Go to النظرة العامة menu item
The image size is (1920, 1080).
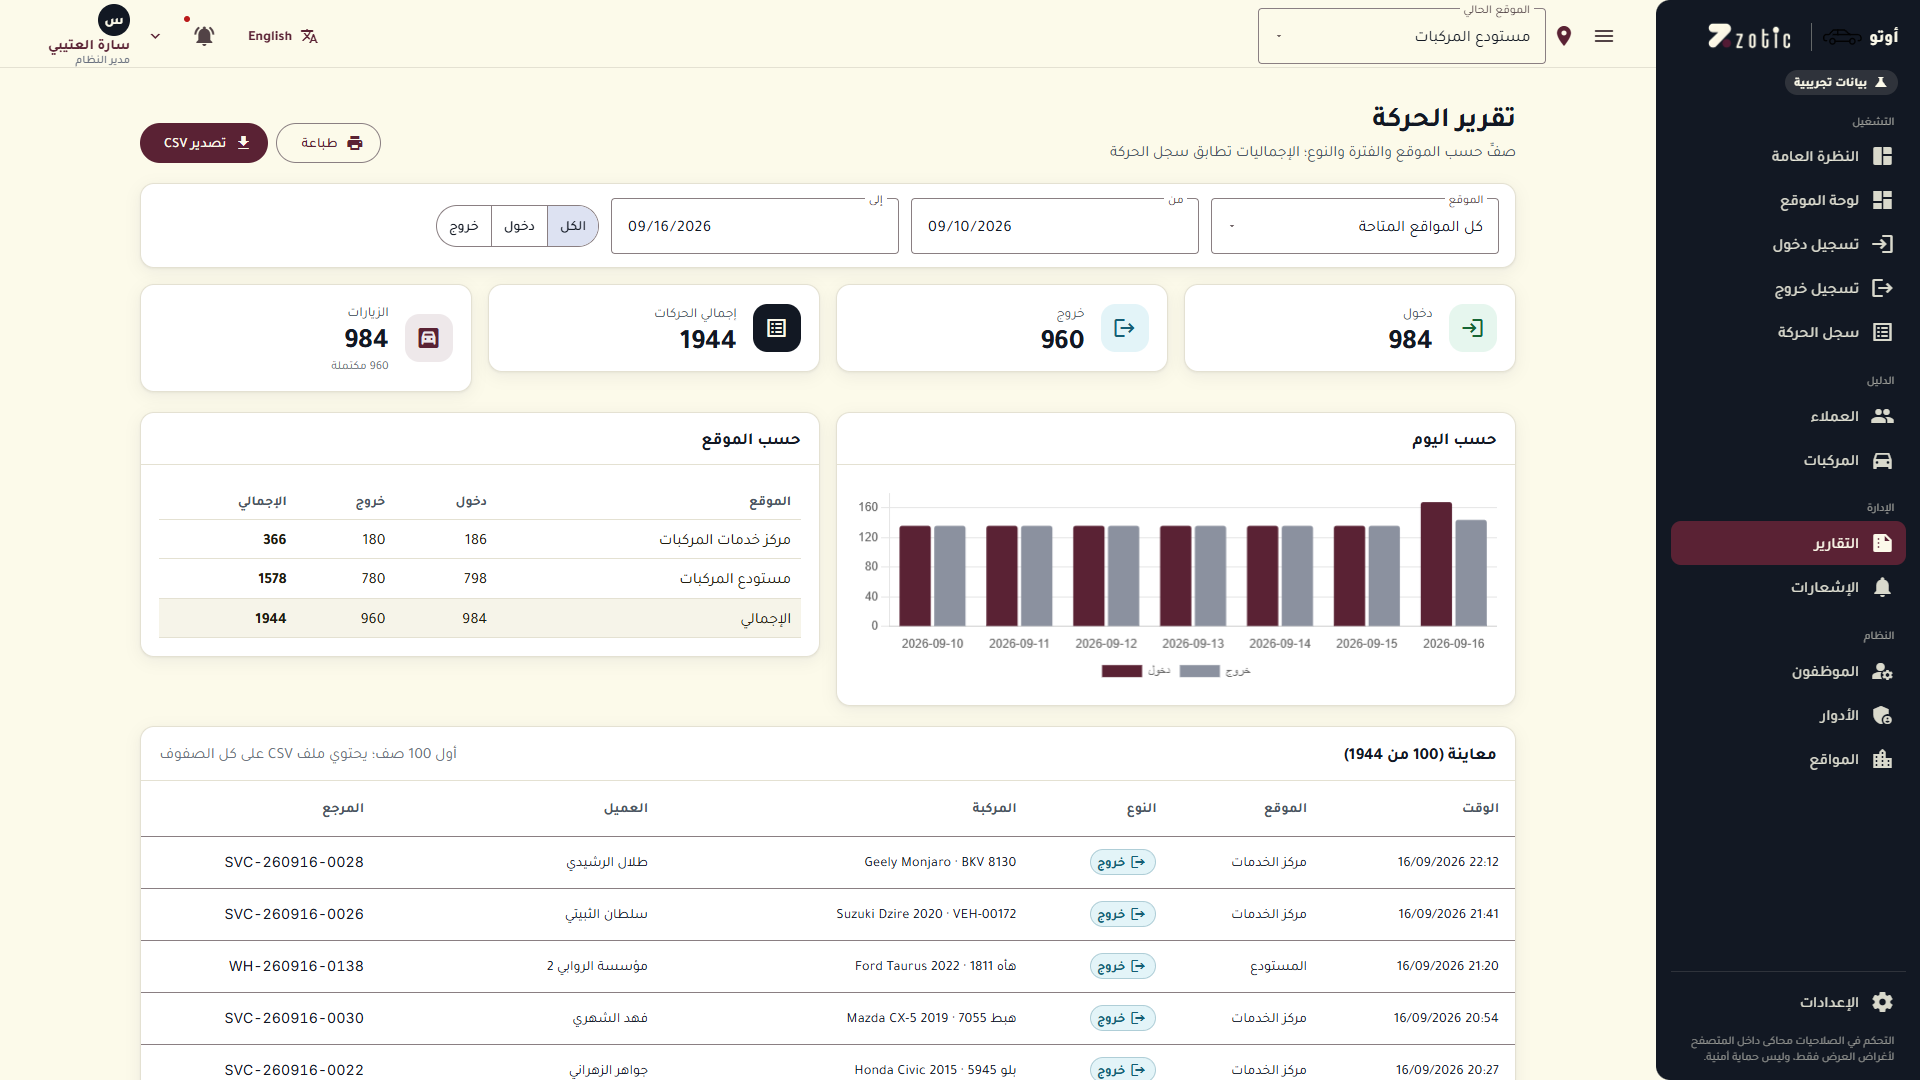tap(1788, 156)
